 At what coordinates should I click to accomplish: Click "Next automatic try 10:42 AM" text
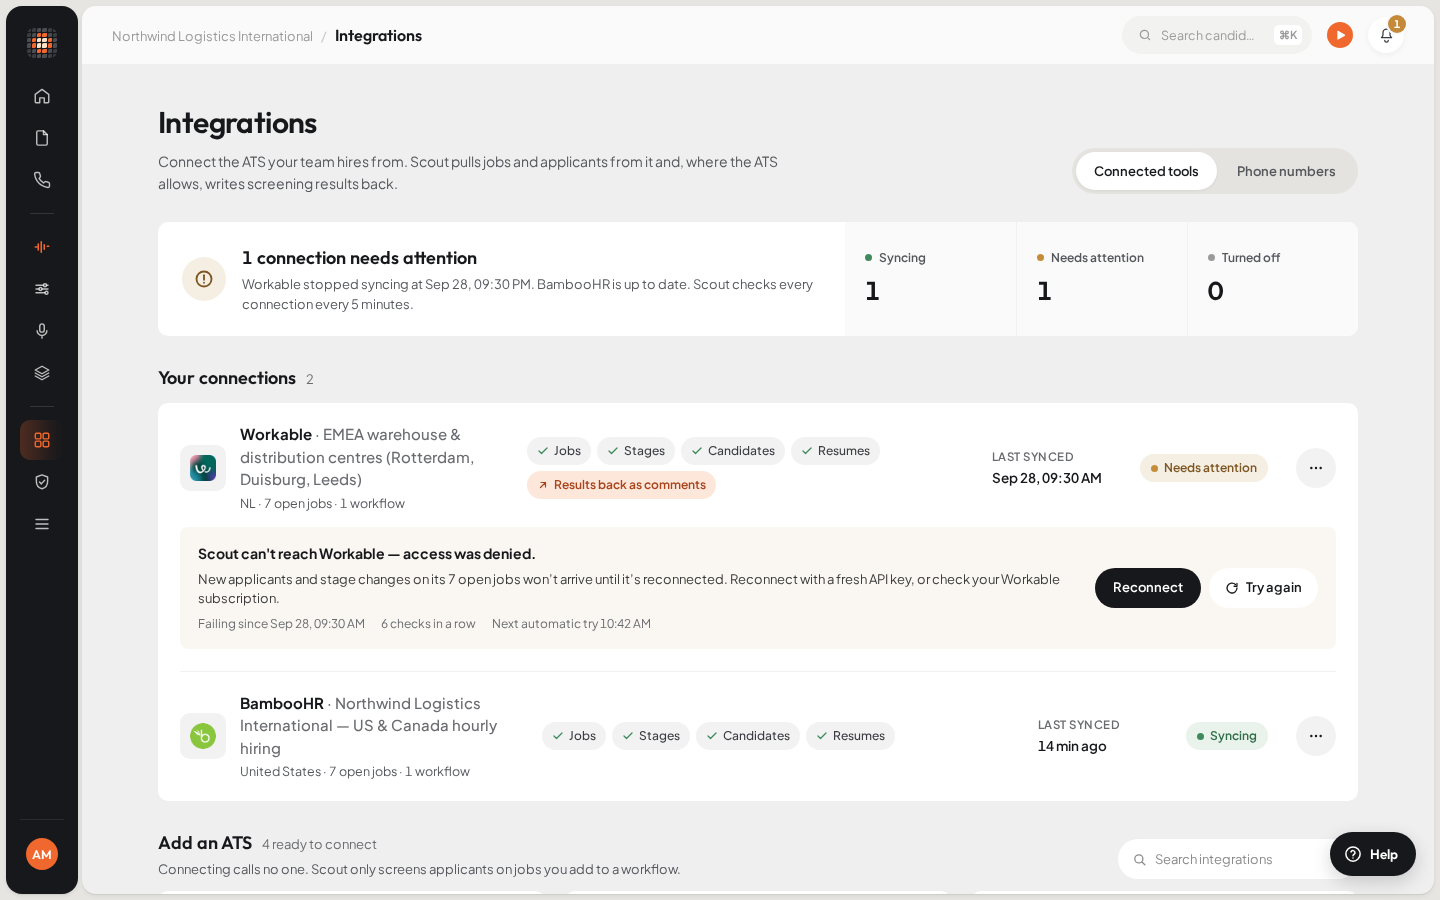tap(571, 624)
